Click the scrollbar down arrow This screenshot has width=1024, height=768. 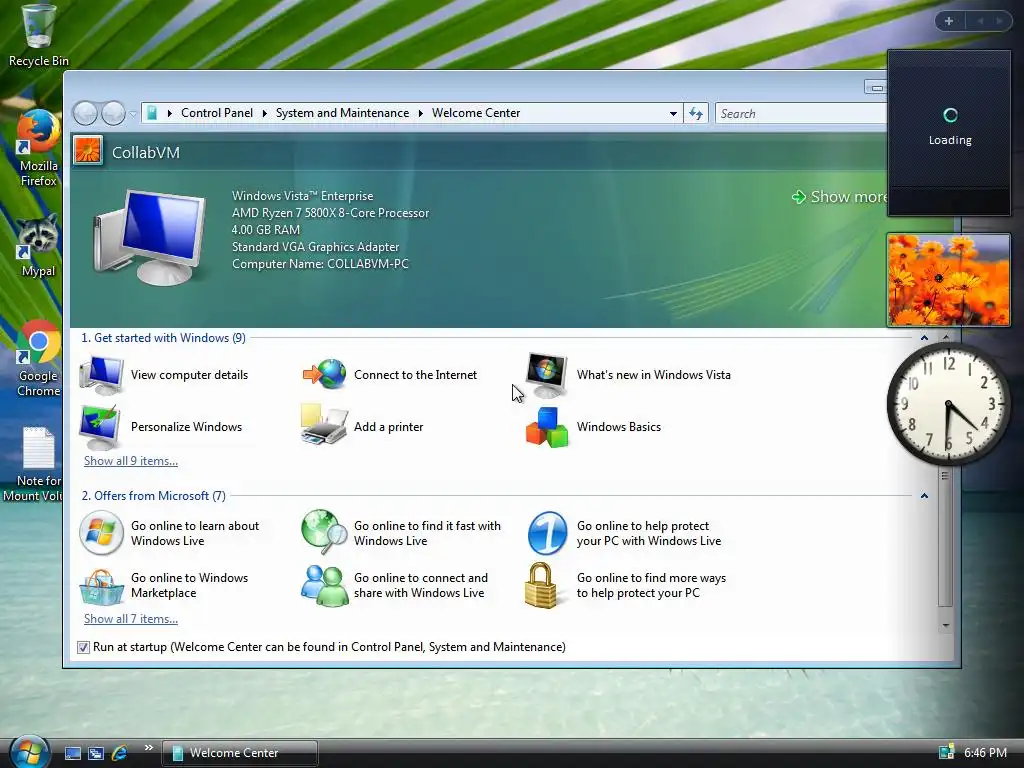pos(946,626)
